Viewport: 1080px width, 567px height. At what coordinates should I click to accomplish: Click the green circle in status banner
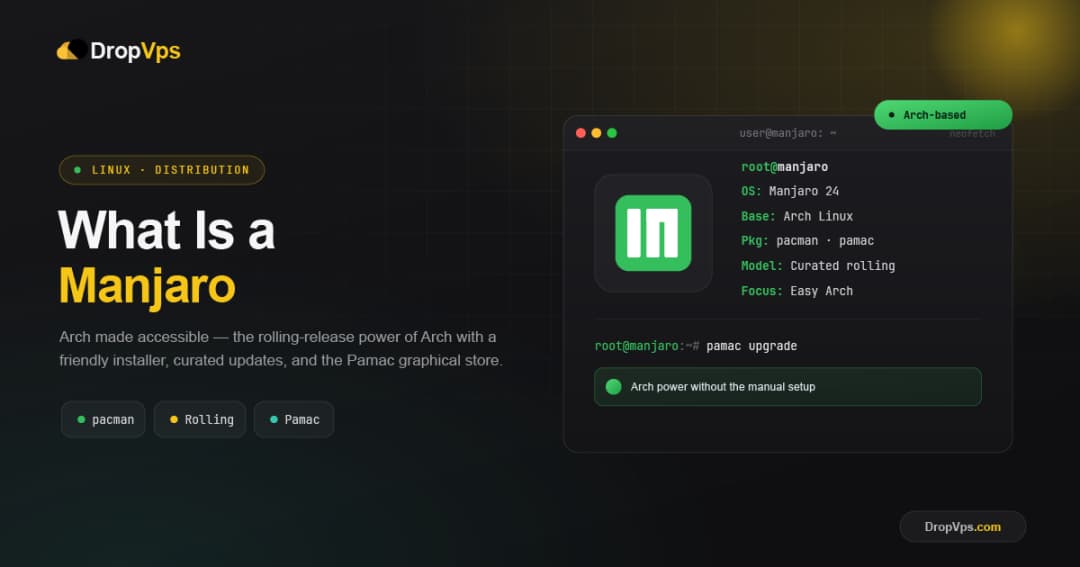(x=613, y=386)
